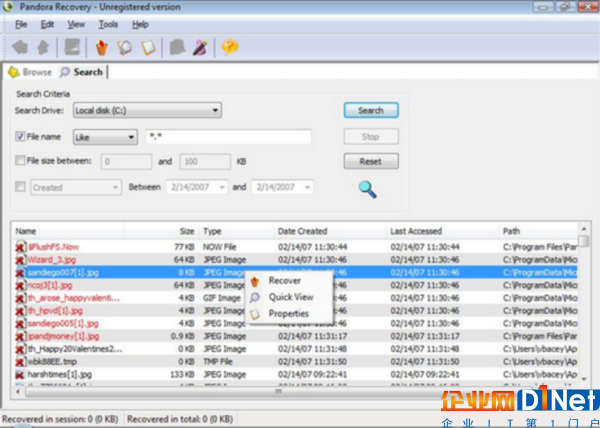
Task: Click the yellow Help question icon
Action: [230, 47]
